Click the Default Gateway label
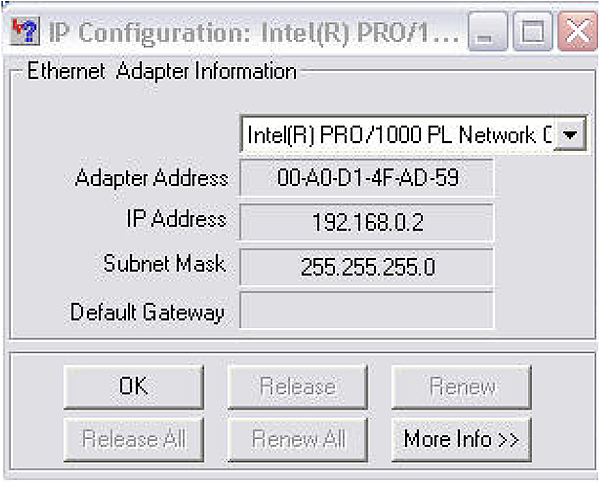 click(147, 312)
